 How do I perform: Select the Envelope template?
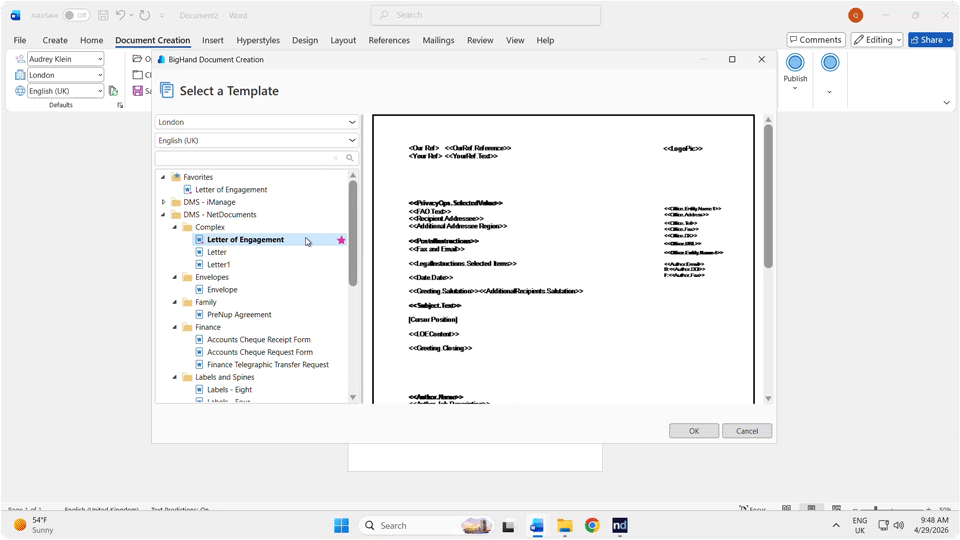pos(222,290)
